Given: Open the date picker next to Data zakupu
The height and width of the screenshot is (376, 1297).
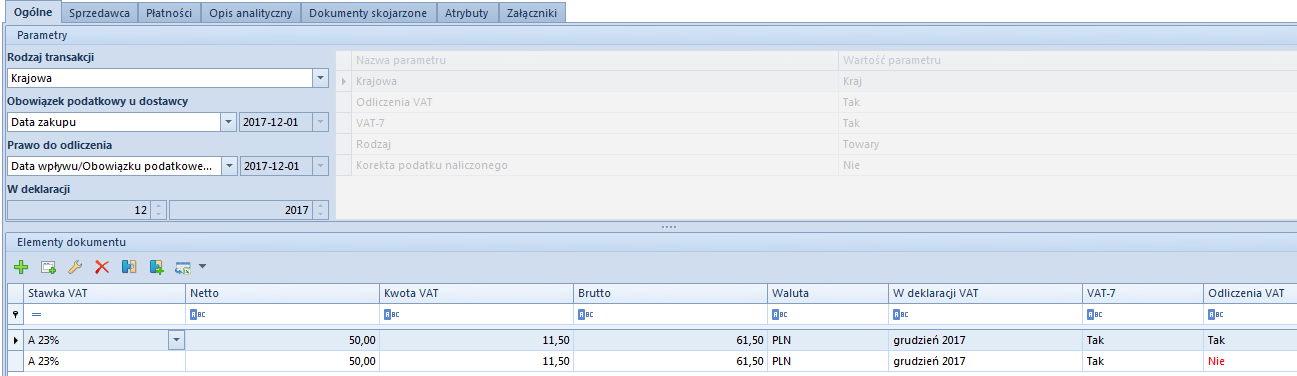Looking at the screenshot, I should click(320, 122).
